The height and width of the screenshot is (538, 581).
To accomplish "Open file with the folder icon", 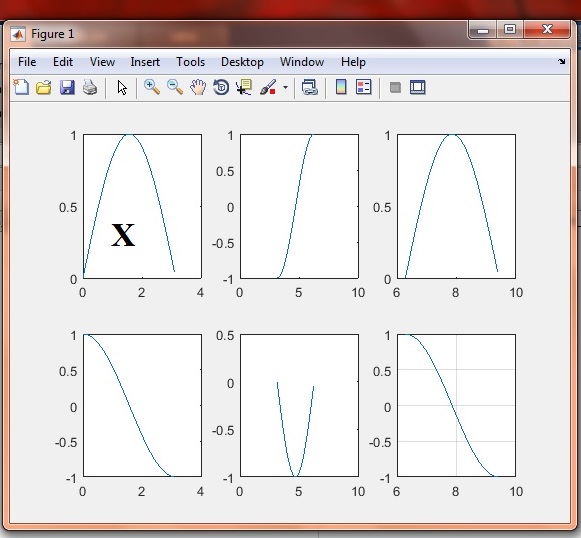I will click(44, 87).
